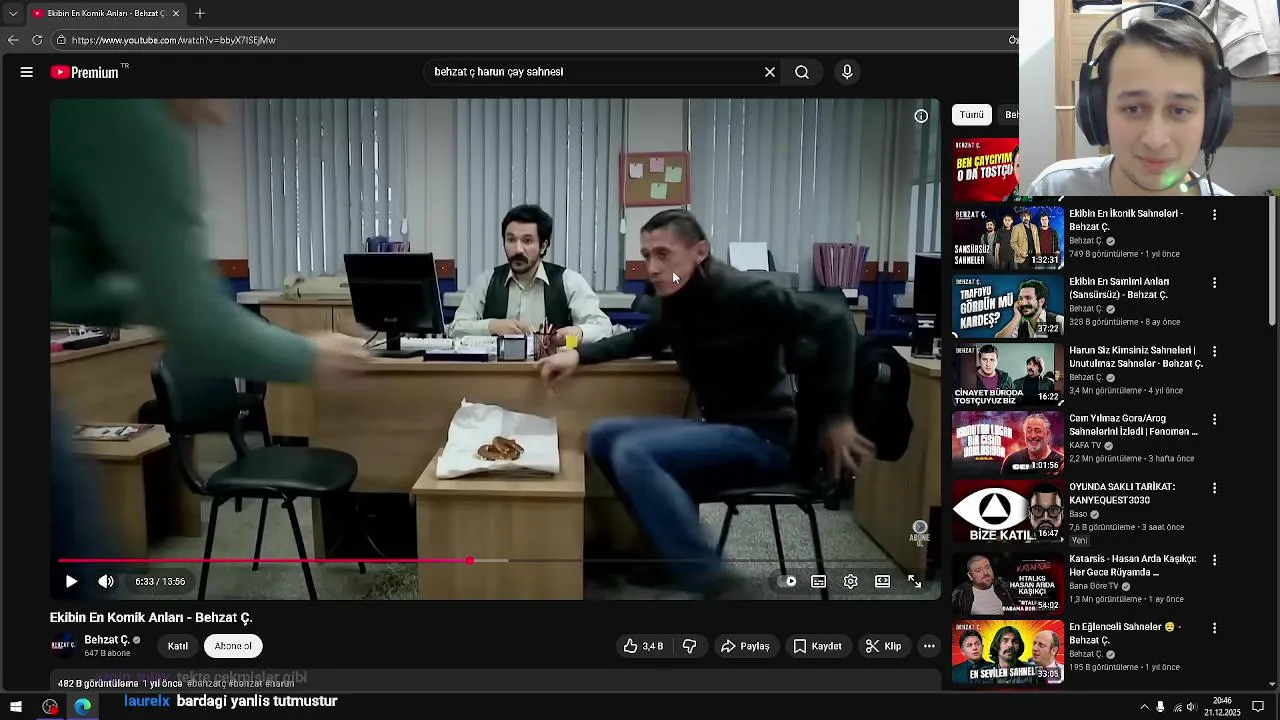Open options for Cem Yılmaz Gora/Arog video

[x=1215, y=419]
